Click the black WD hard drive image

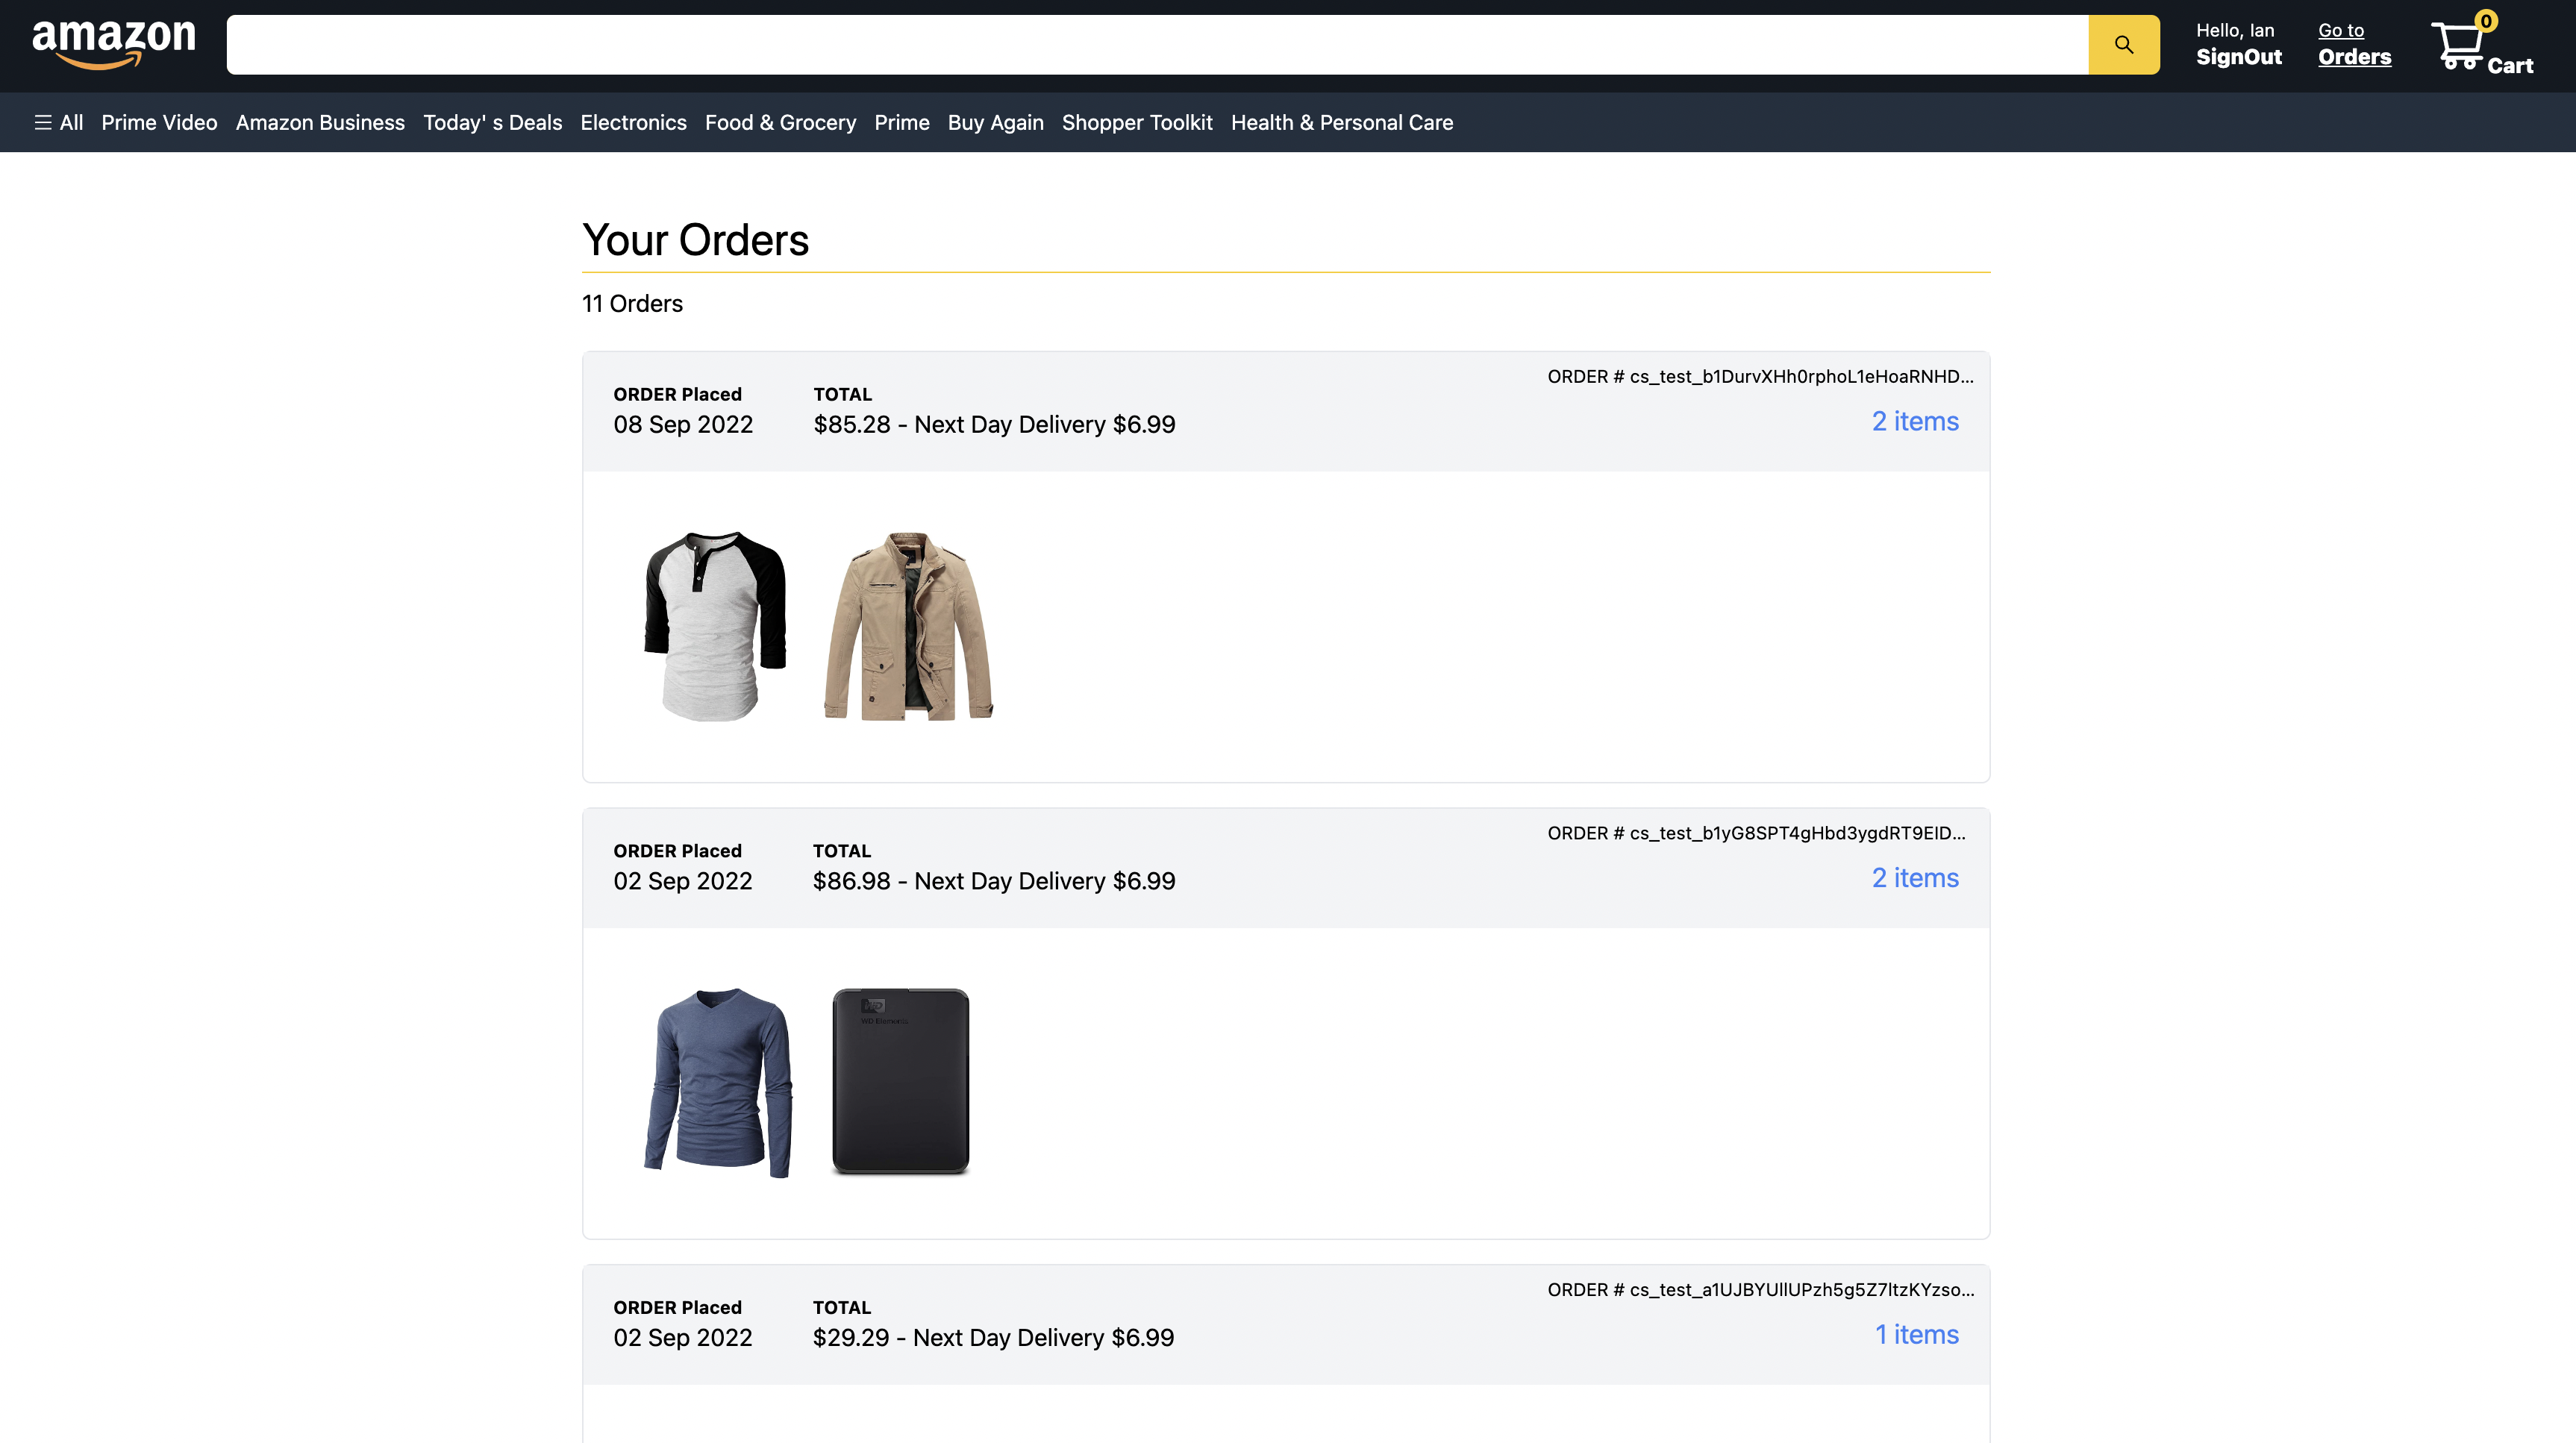click(x=900, y=1081)
